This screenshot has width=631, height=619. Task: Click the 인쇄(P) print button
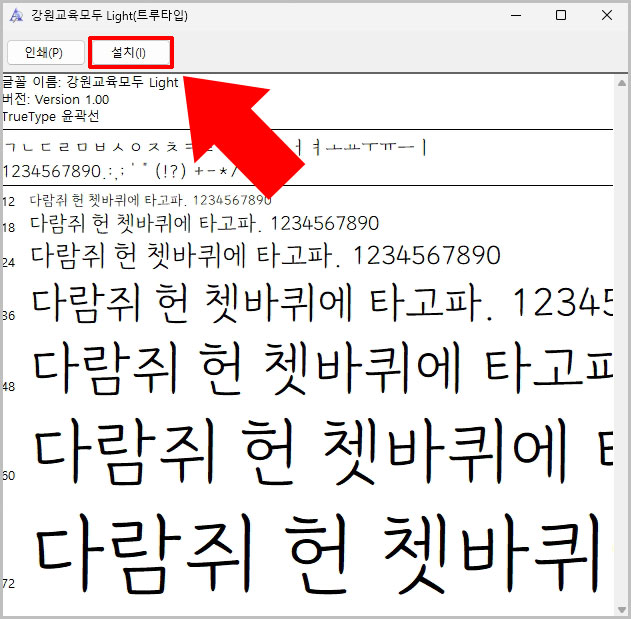pyautogui.click(x=45, y=52)
